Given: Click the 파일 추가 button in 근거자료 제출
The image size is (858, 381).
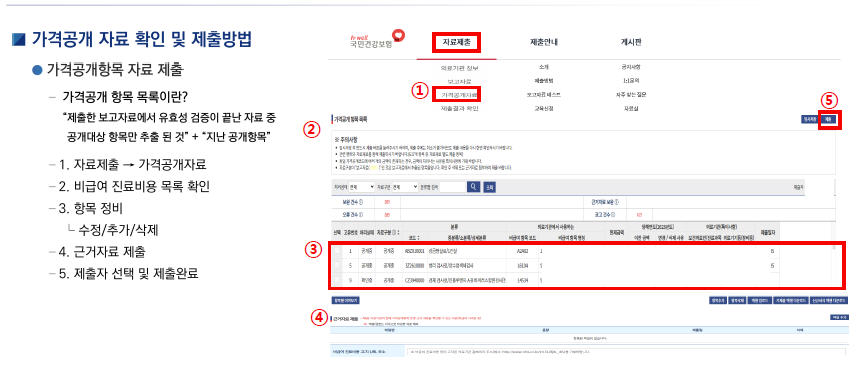Looking at the screenshot, I should [x=839, y=318].
